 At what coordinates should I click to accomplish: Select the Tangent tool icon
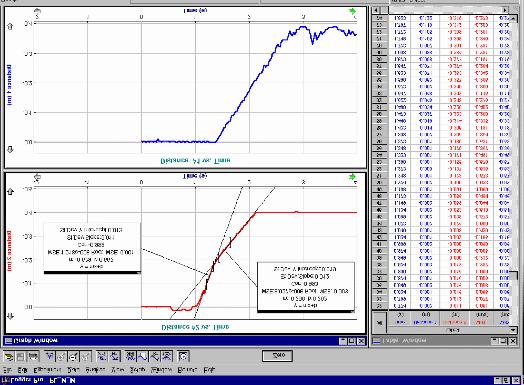point(115,357)
